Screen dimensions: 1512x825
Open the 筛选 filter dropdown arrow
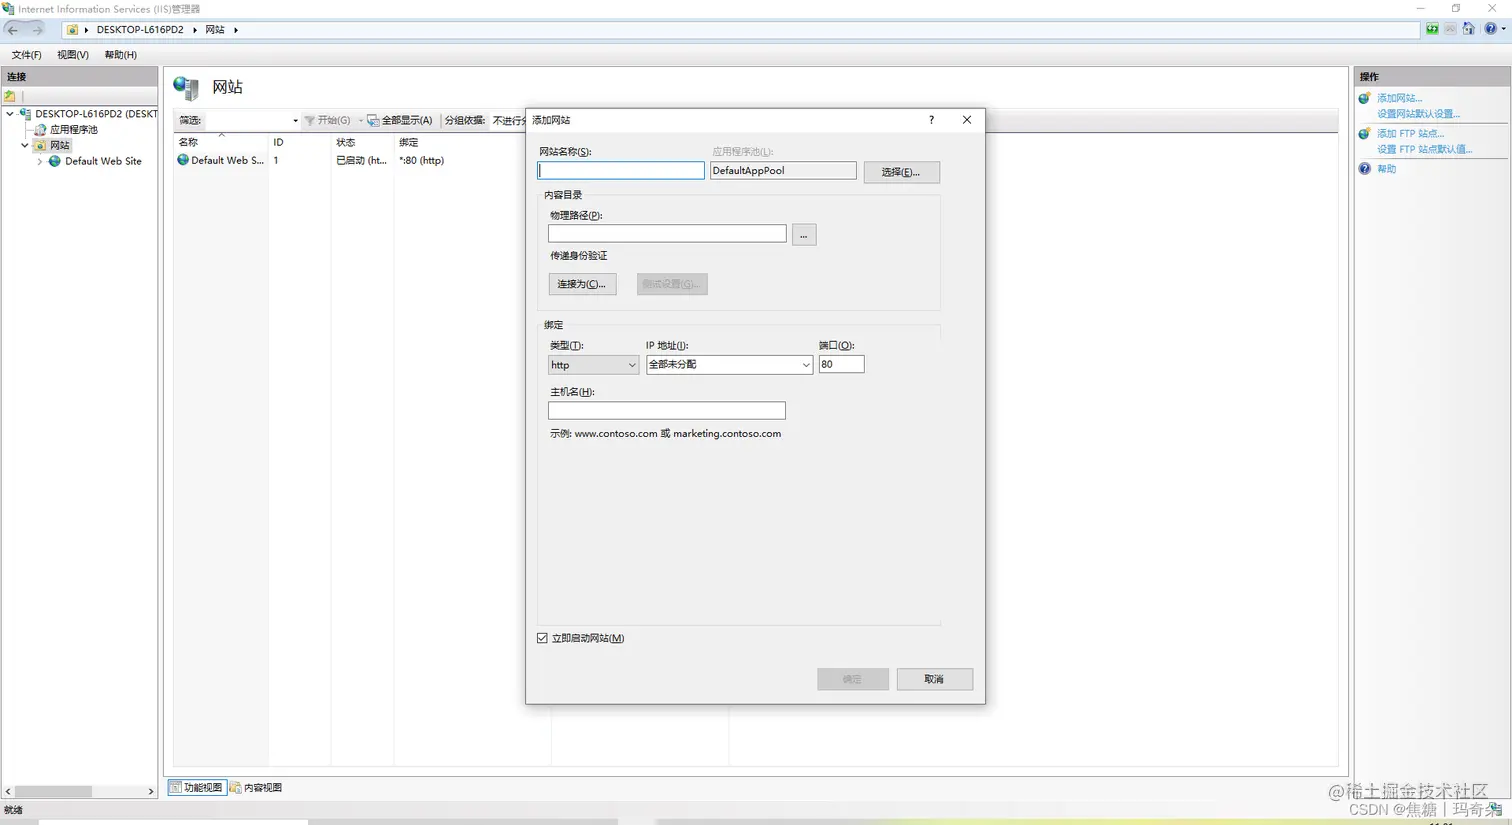click(x=295, y=121)
